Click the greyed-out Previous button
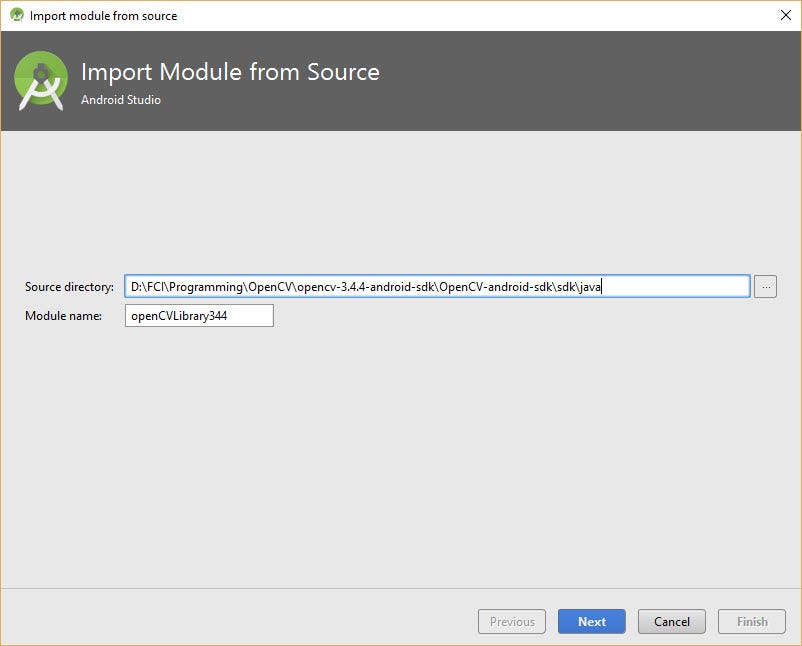 (x=512, y=621)
